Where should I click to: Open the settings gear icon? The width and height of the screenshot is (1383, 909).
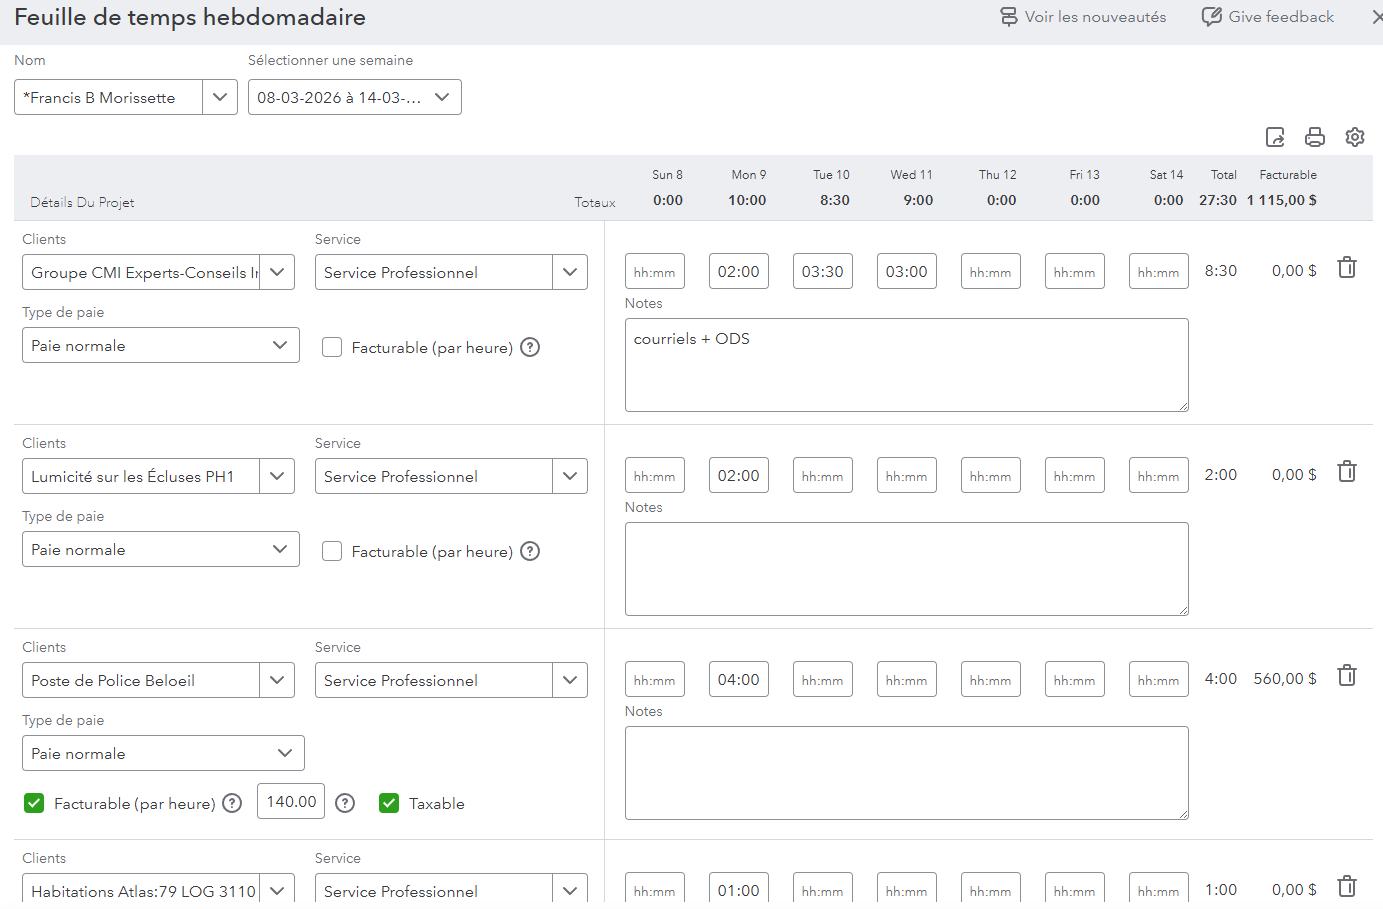point(1355,137)
